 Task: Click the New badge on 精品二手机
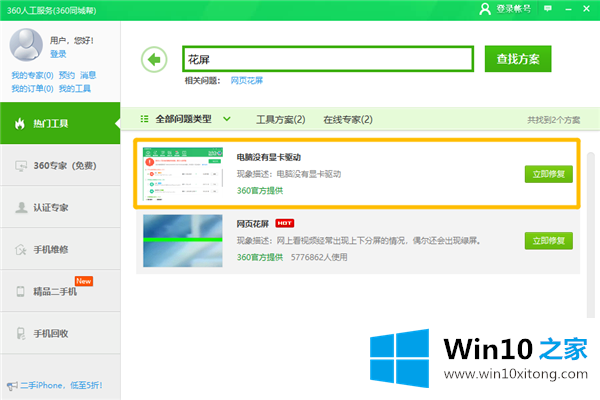[x=83, y=281]
